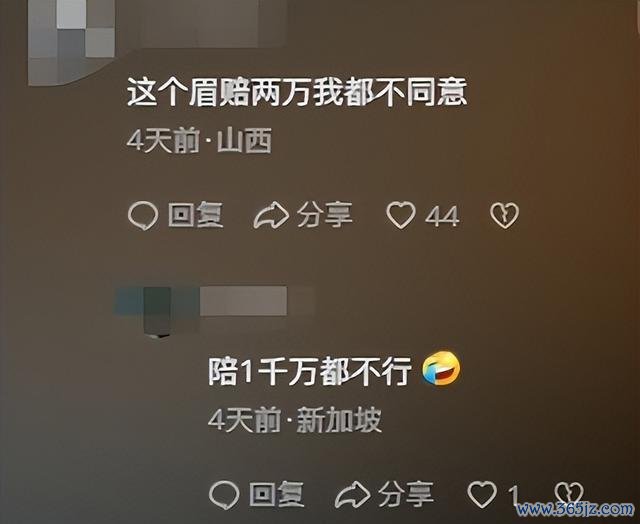Click the share arrow icon on Singapore comment
The image size is (640, 524).
pos(353,495)
